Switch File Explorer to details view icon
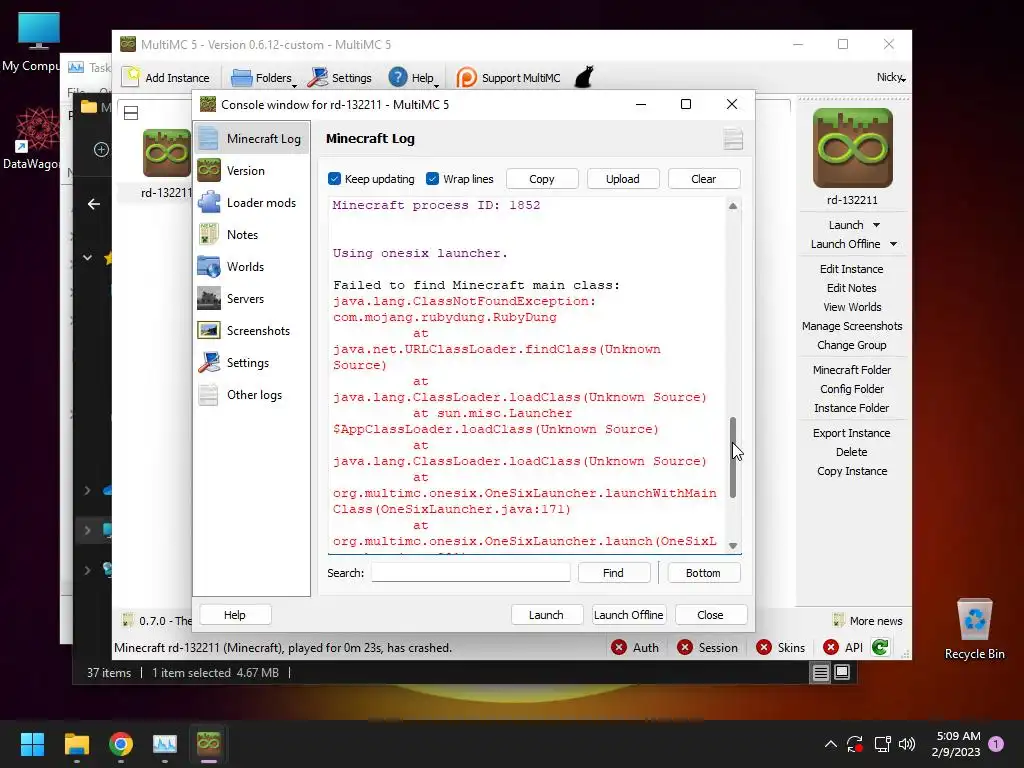The image size is (1024, 768). point(821,672)
